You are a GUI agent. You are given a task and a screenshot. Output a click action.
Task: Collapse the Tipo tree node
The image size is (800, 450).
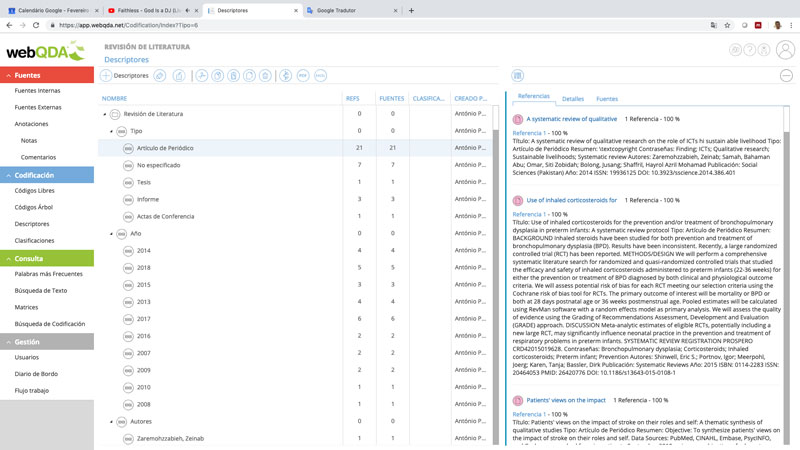(x=112, y=131)
